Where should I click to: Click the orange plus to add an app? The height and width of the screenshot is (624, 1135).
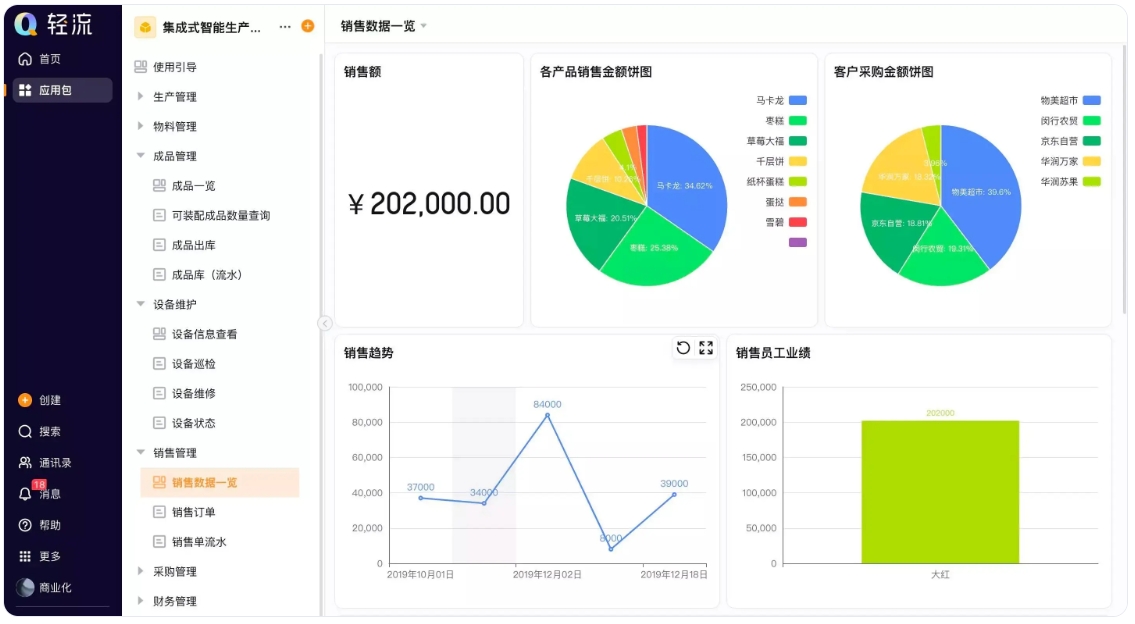click(x=309, y=28)
